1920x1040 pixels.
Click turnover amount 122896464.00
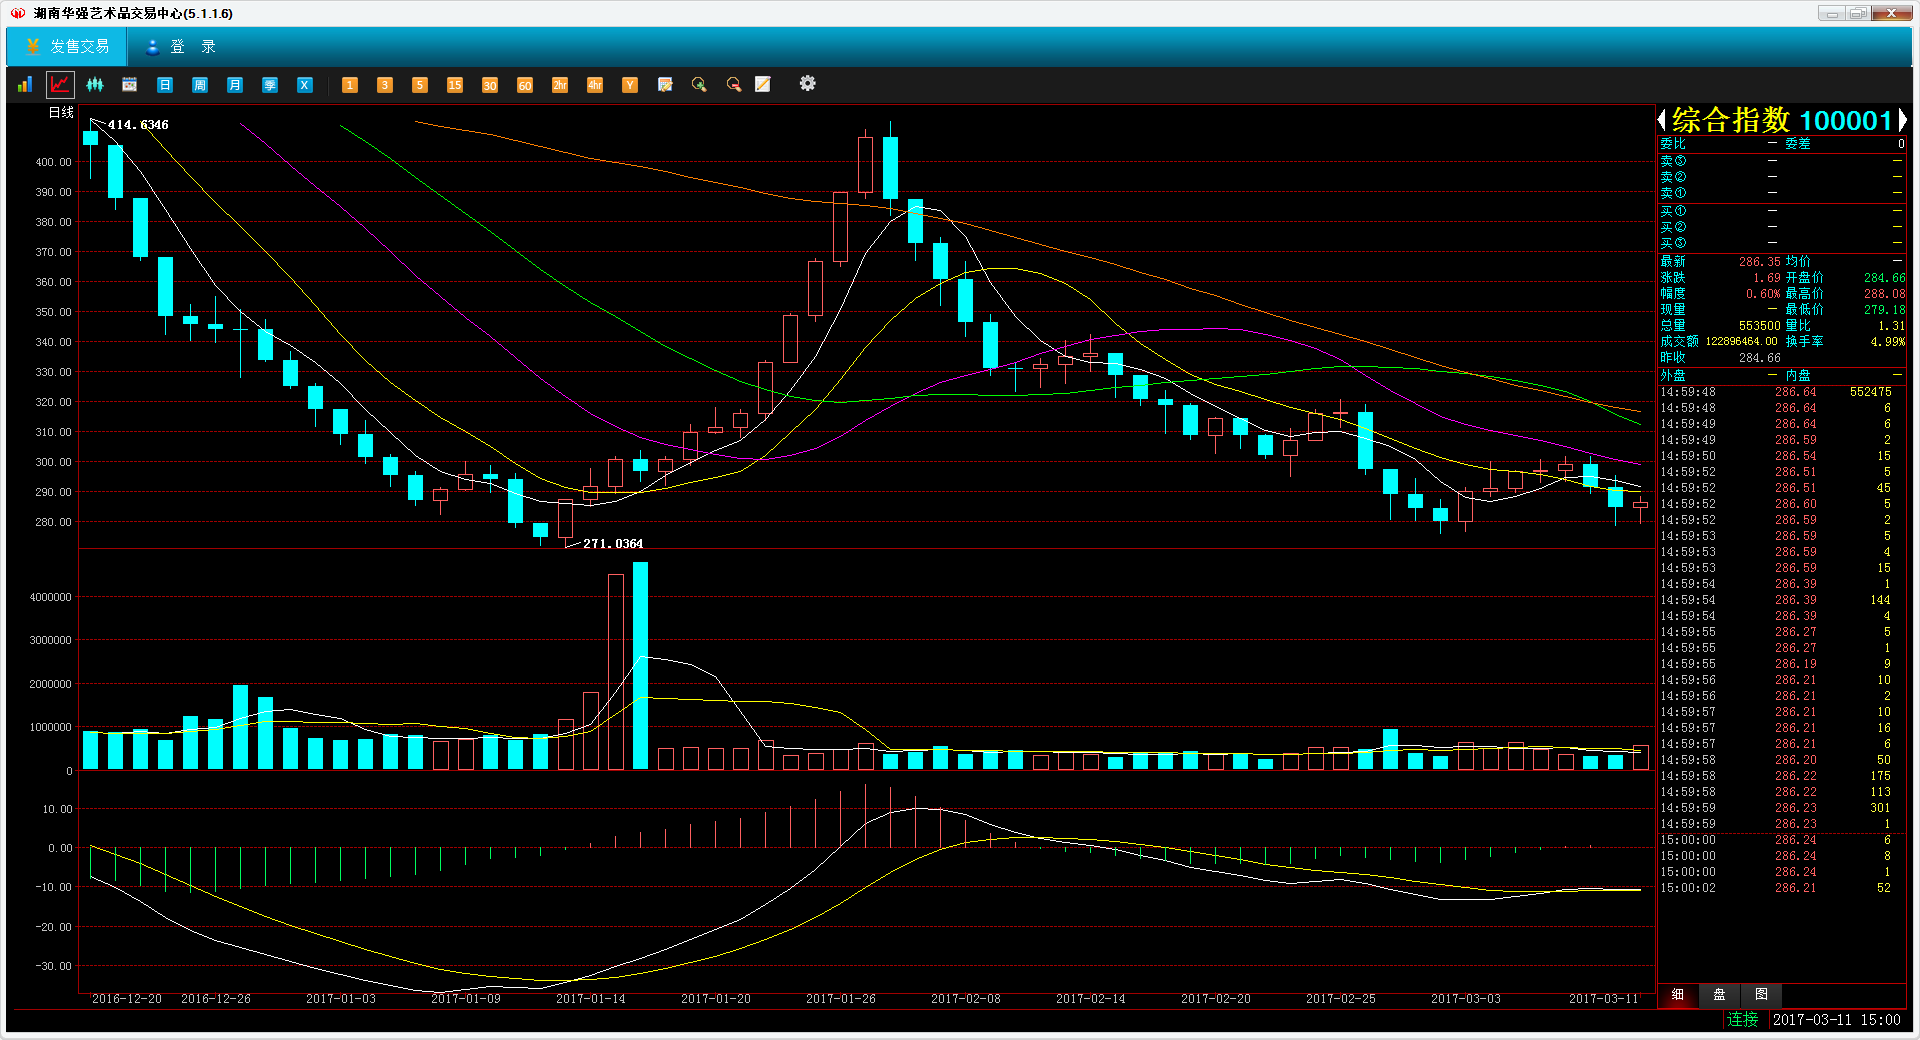[1741, 342]
